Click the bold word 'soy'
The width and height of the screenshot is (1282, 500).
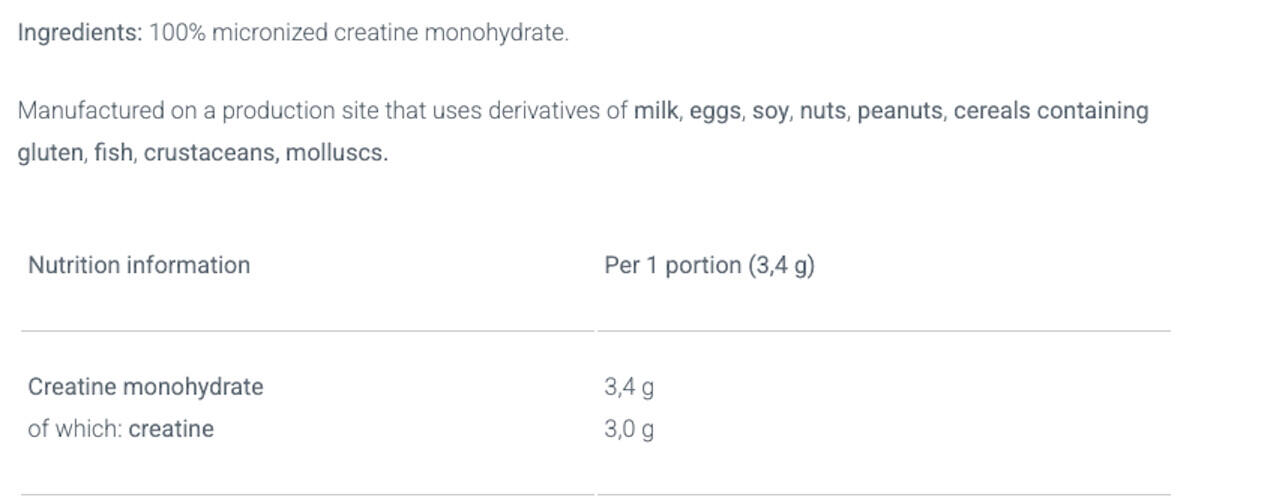[x=769, y=111]
